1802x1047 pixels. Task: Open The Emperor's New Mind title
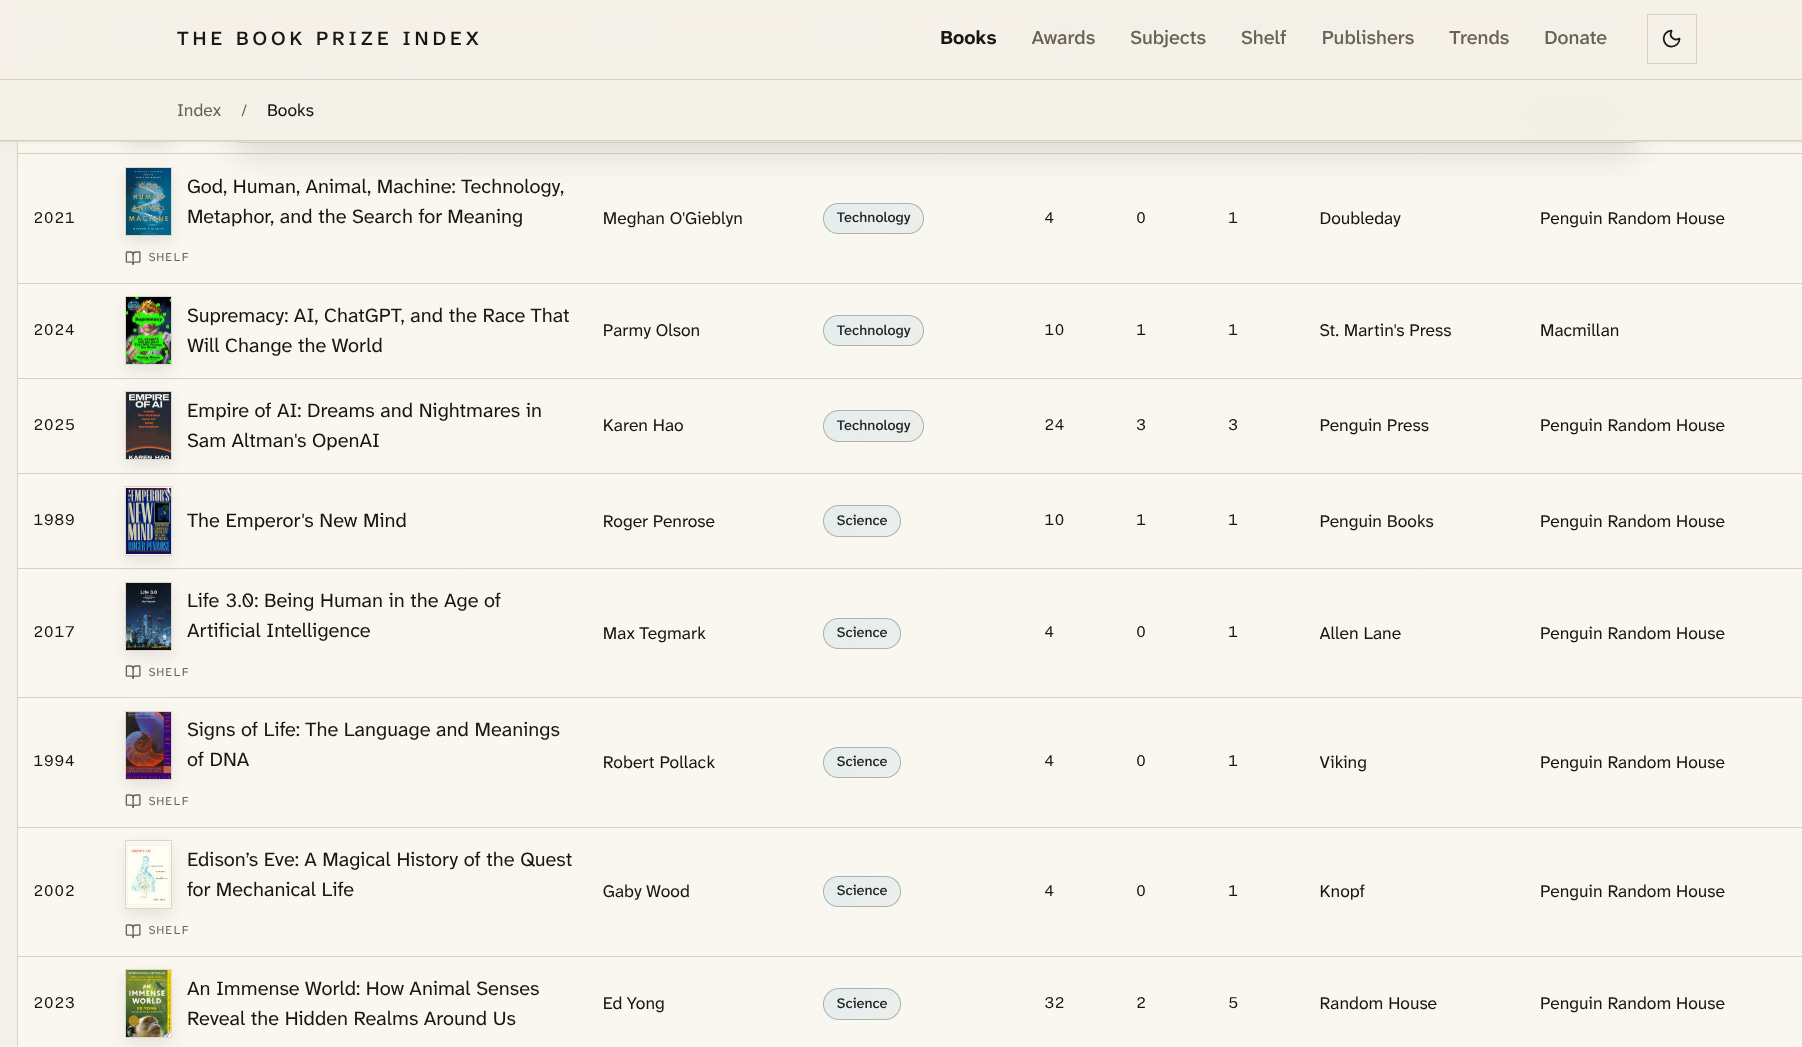297,520
